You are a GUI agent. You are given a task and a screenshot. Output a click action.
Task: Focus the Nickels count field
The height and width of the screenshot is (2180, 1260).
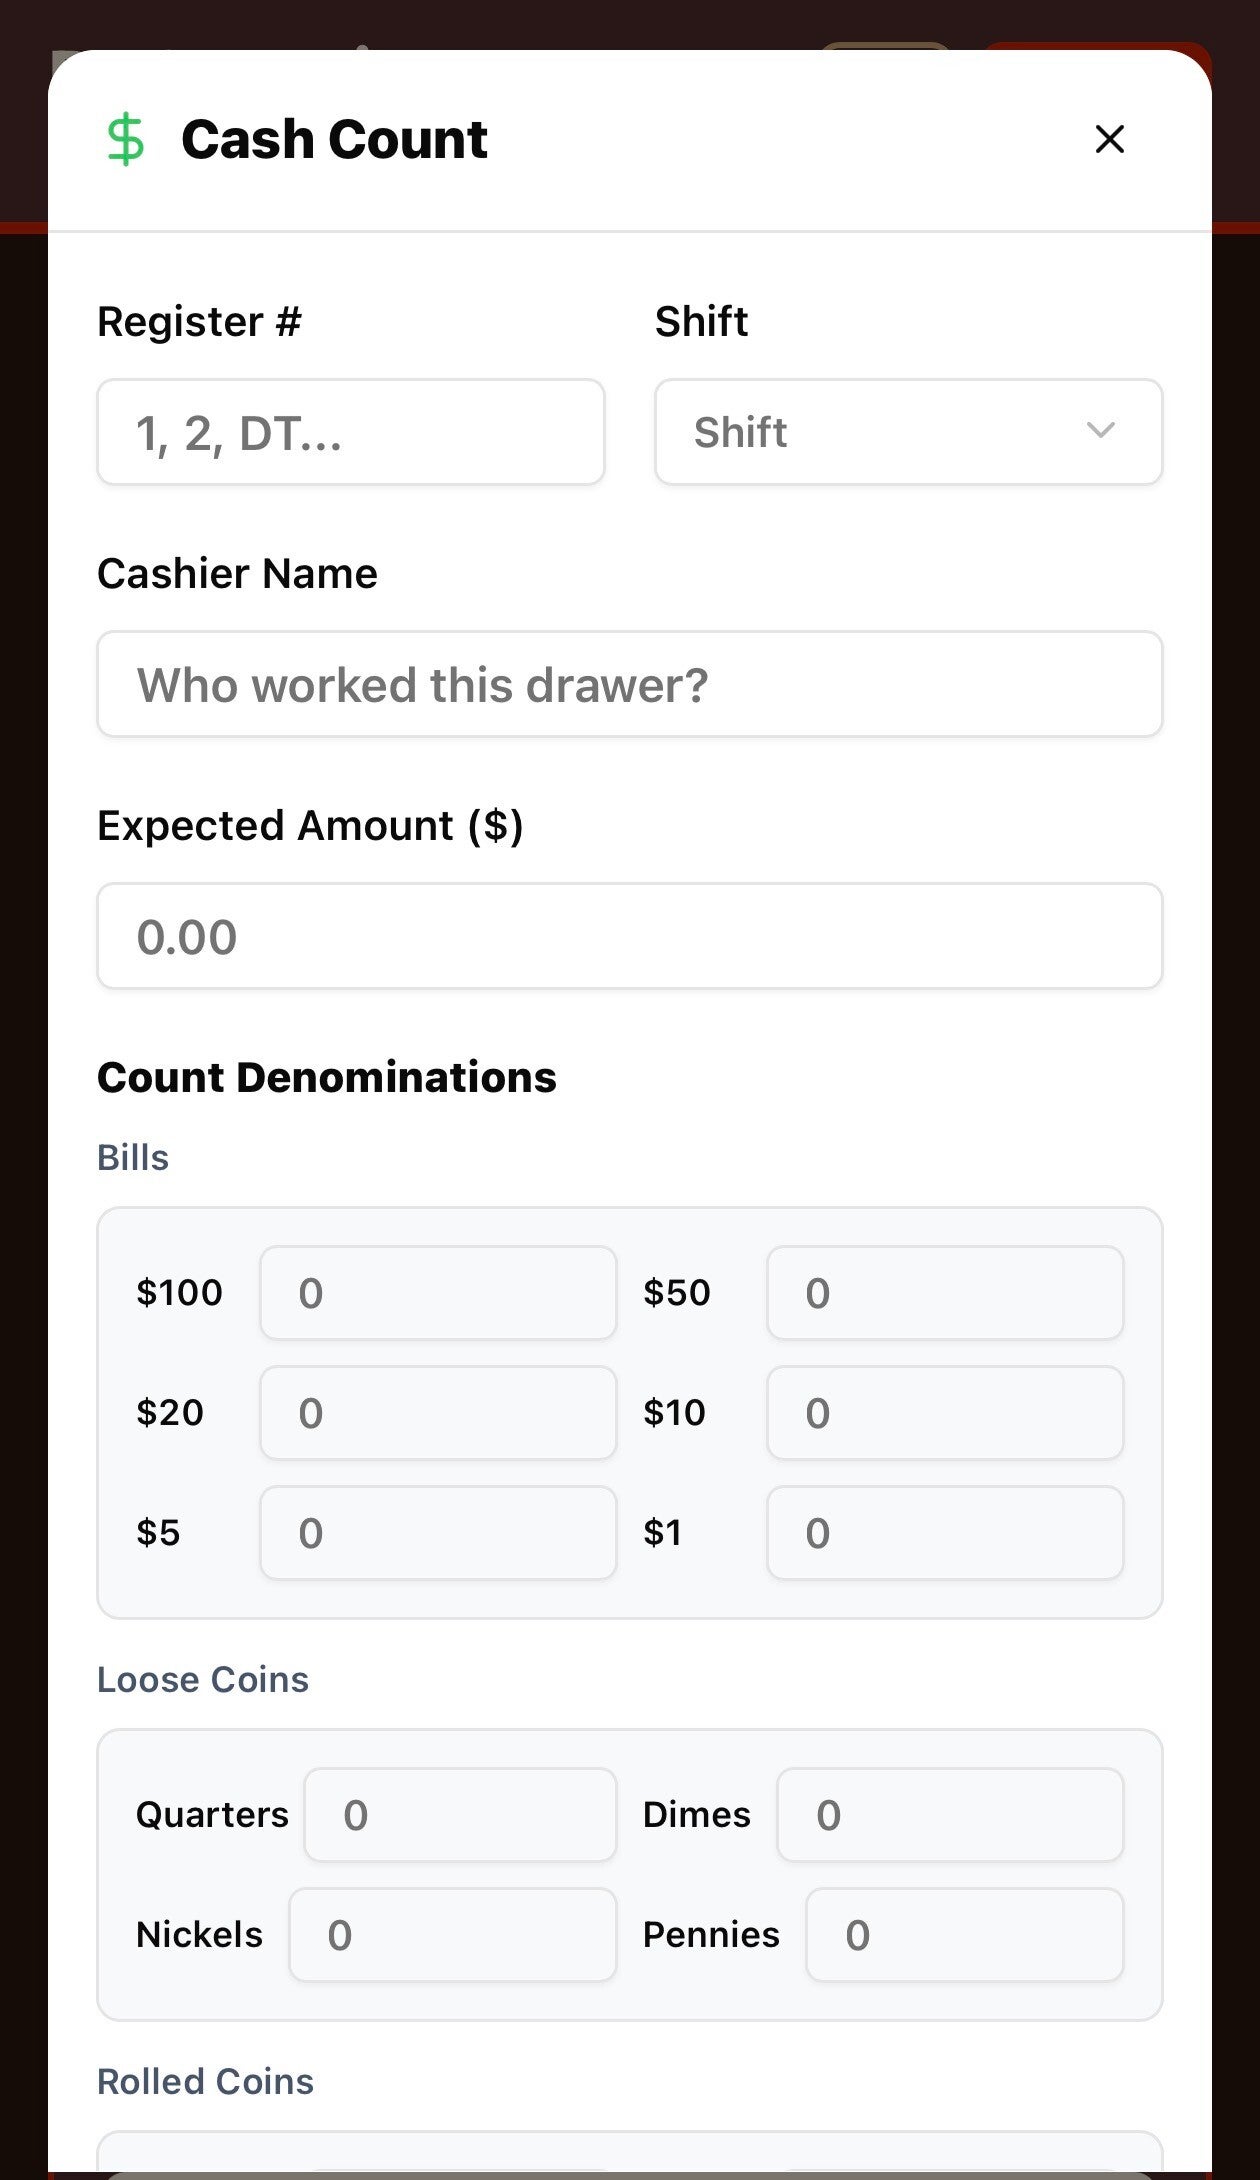point(452,1934)
